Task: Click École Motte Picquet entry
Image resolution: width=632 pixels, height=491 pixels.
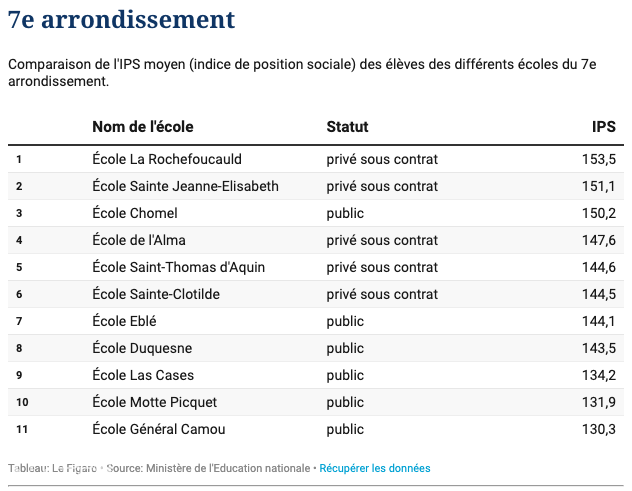Action: click(x=154, y=402)
